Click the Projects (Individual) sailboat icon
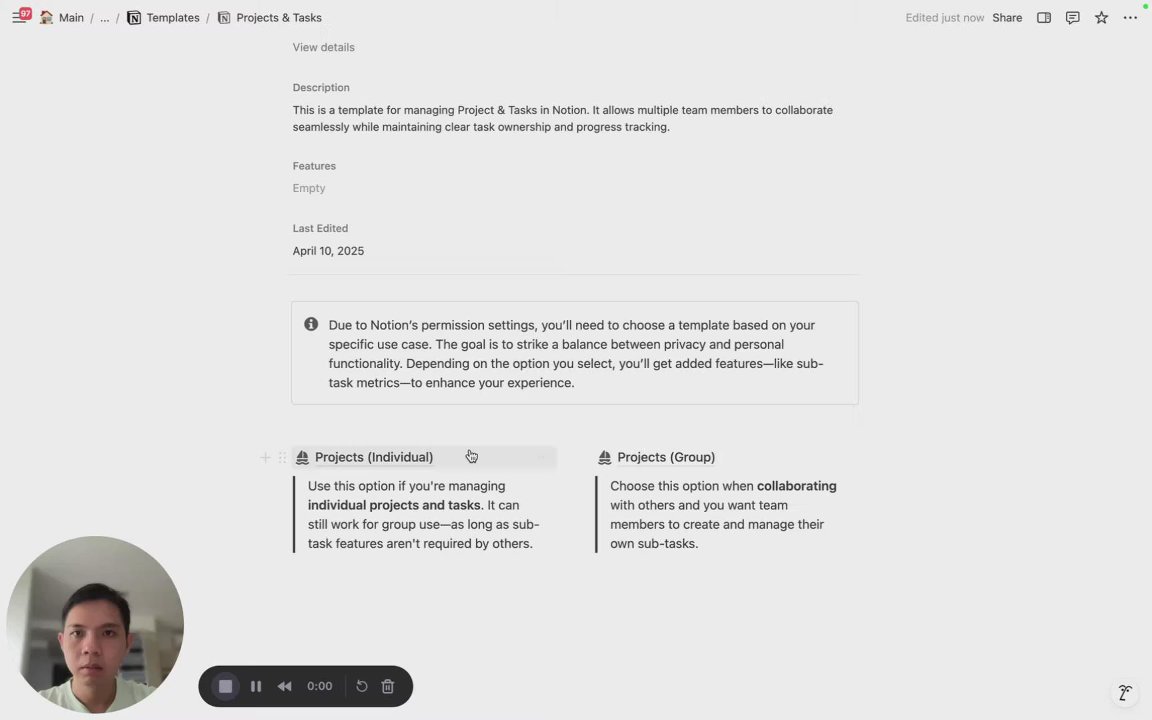Screen dimensions: 1152x720 tap(302, 458)
